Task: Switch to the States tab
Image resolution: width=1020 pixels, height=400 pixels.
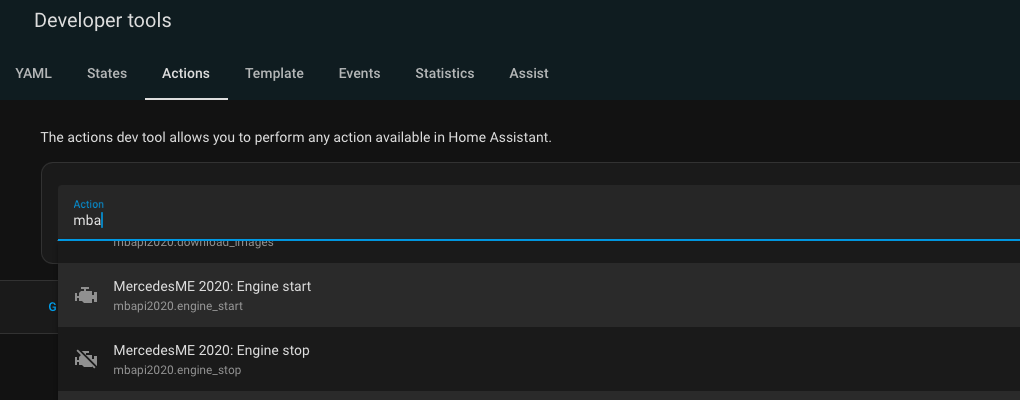Action: (x=107, y=73)
